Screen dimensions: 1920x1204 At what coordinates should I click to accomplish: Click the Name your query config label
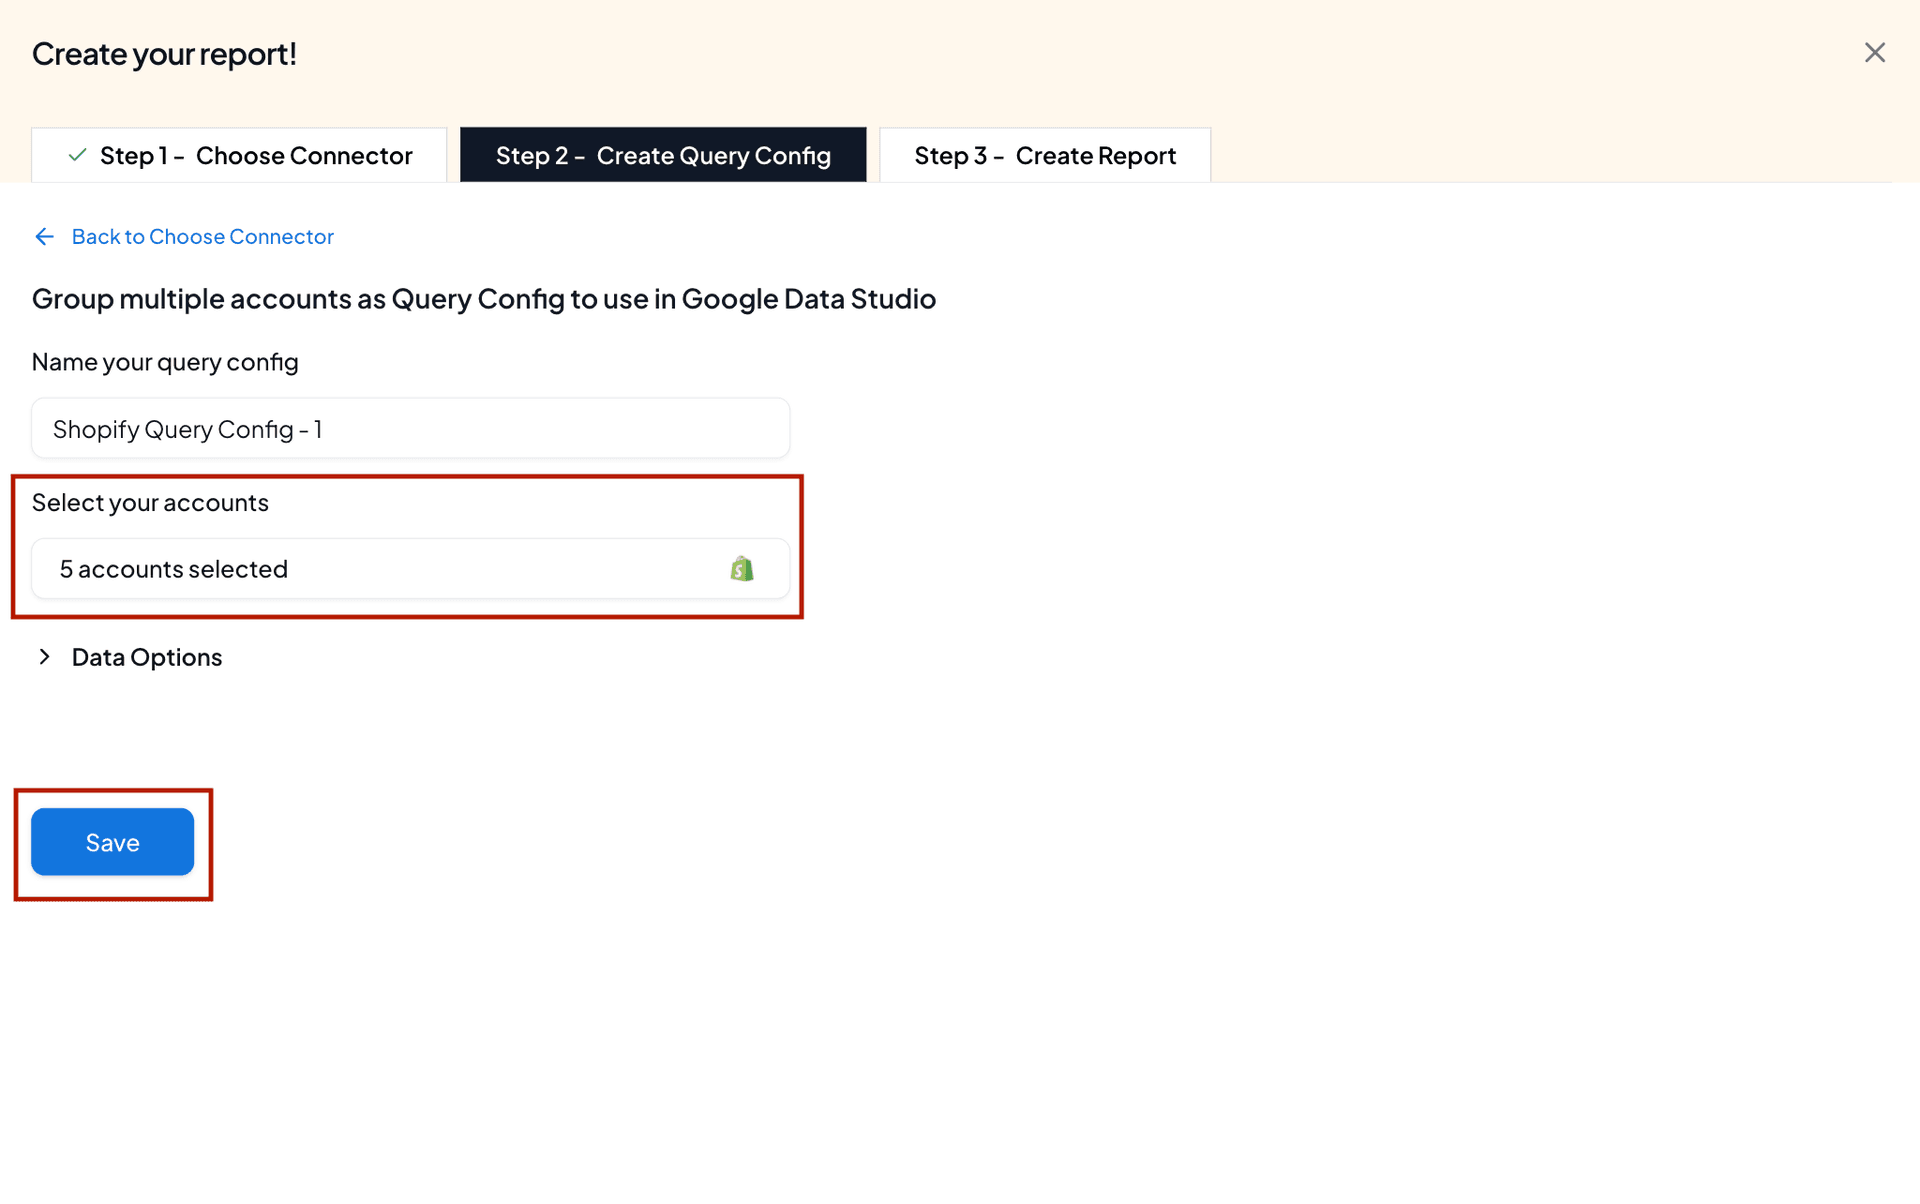tap(165, 362)
